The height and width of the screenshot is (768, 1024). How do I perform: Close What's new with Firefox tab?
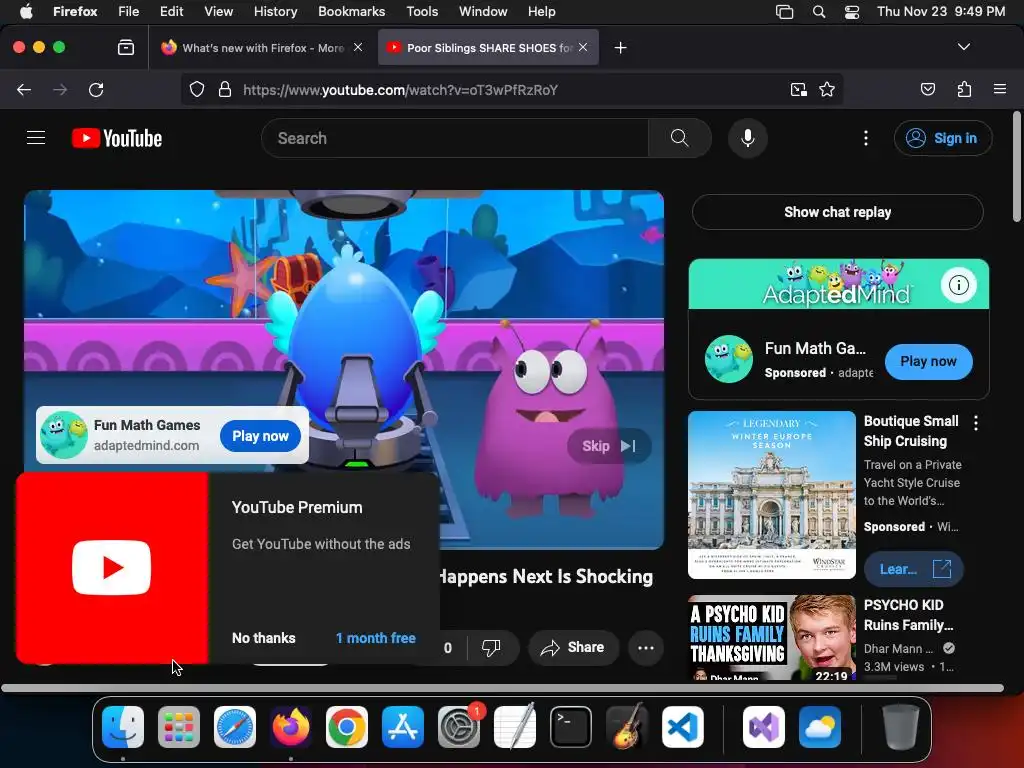click(358, 47)
